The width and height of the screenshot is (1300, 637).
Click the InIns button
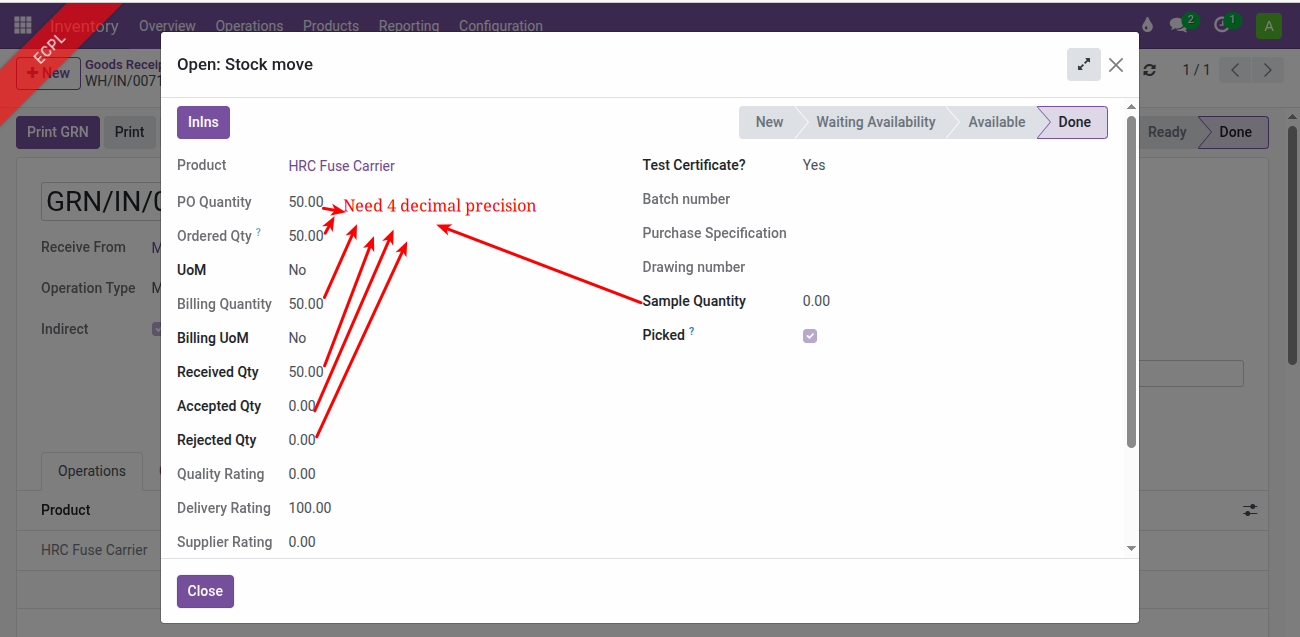click(x=204, y=123)
